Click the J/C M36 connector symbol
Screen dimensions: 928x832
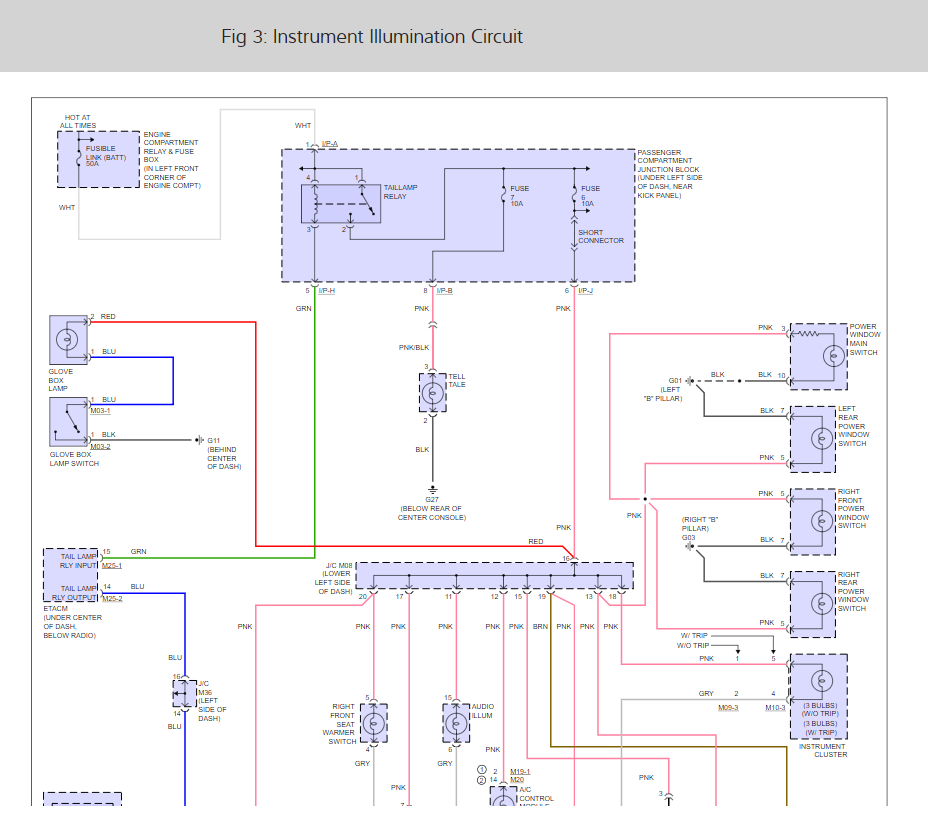coord(185,694)
